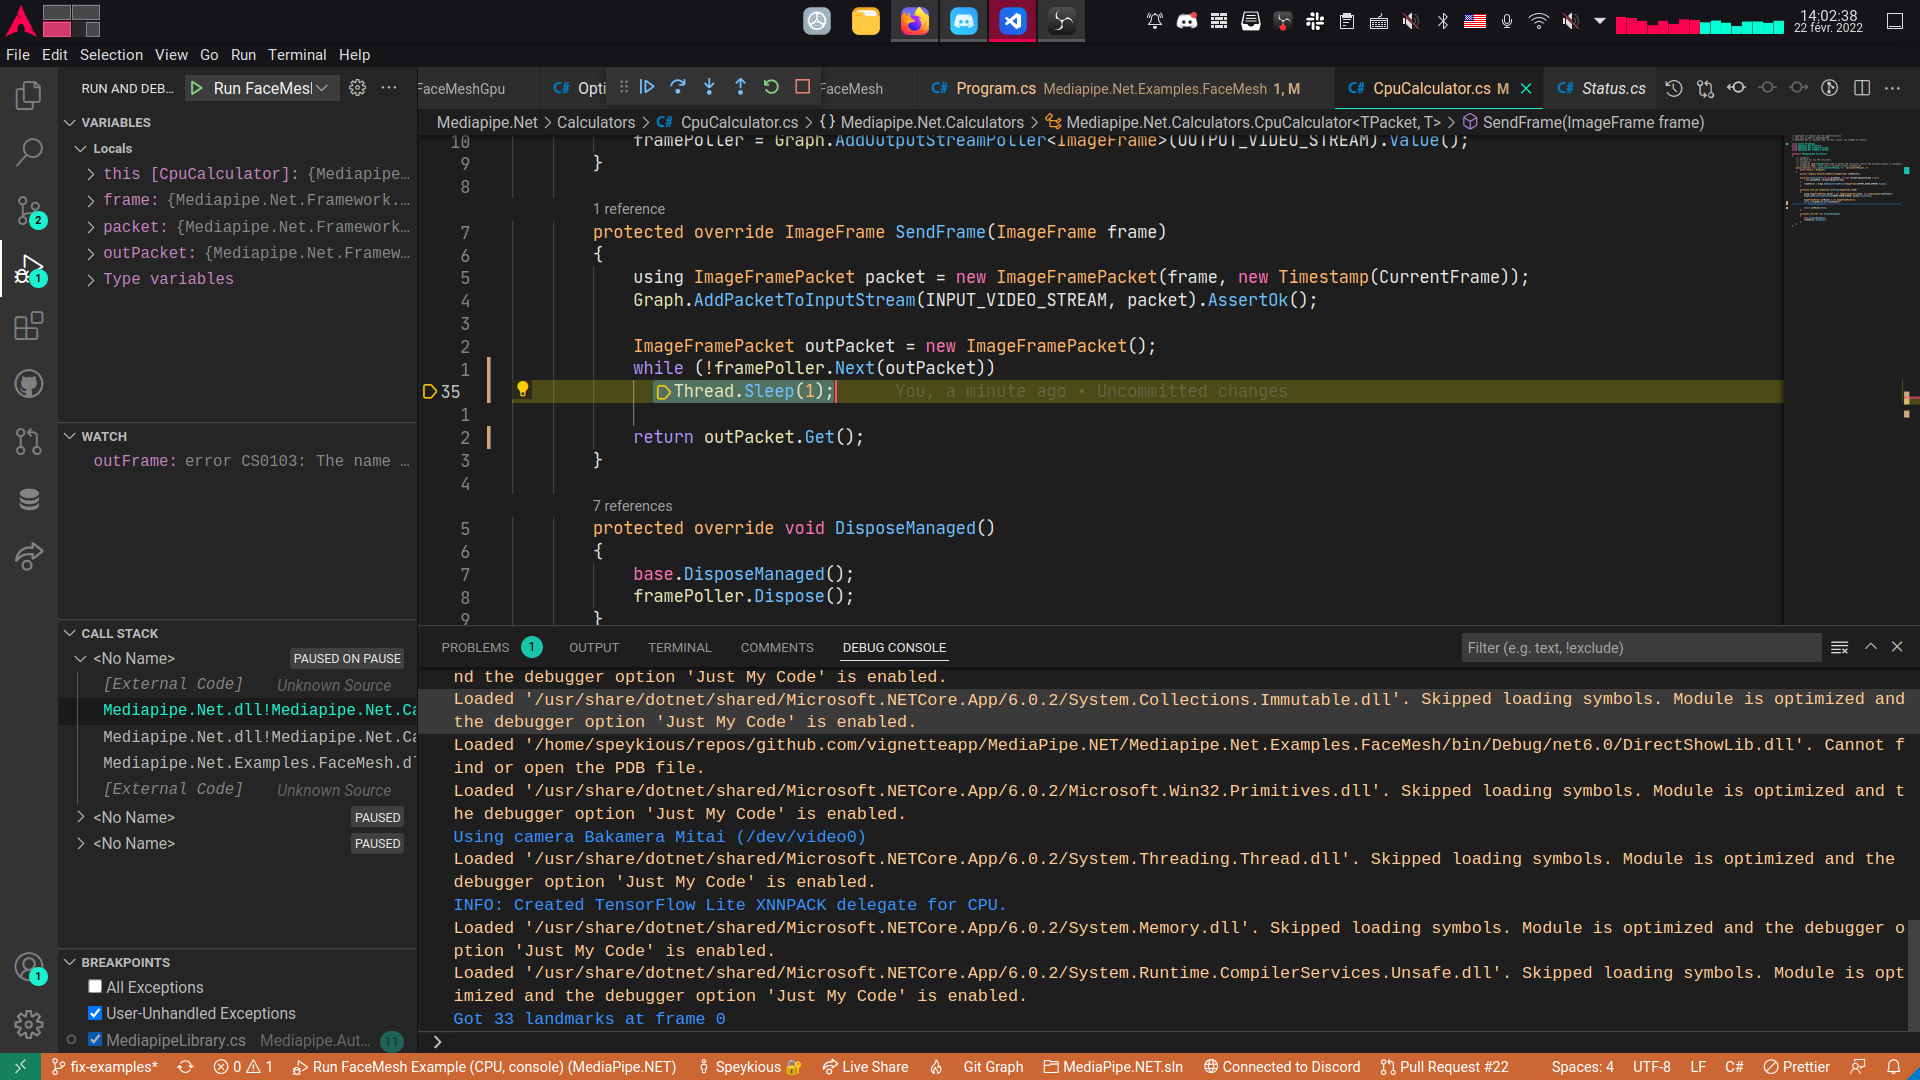Image resolution: width=1920 pixels, height=1080 pixels.
Task: Click the debug Step Into button
Action: 709,87
